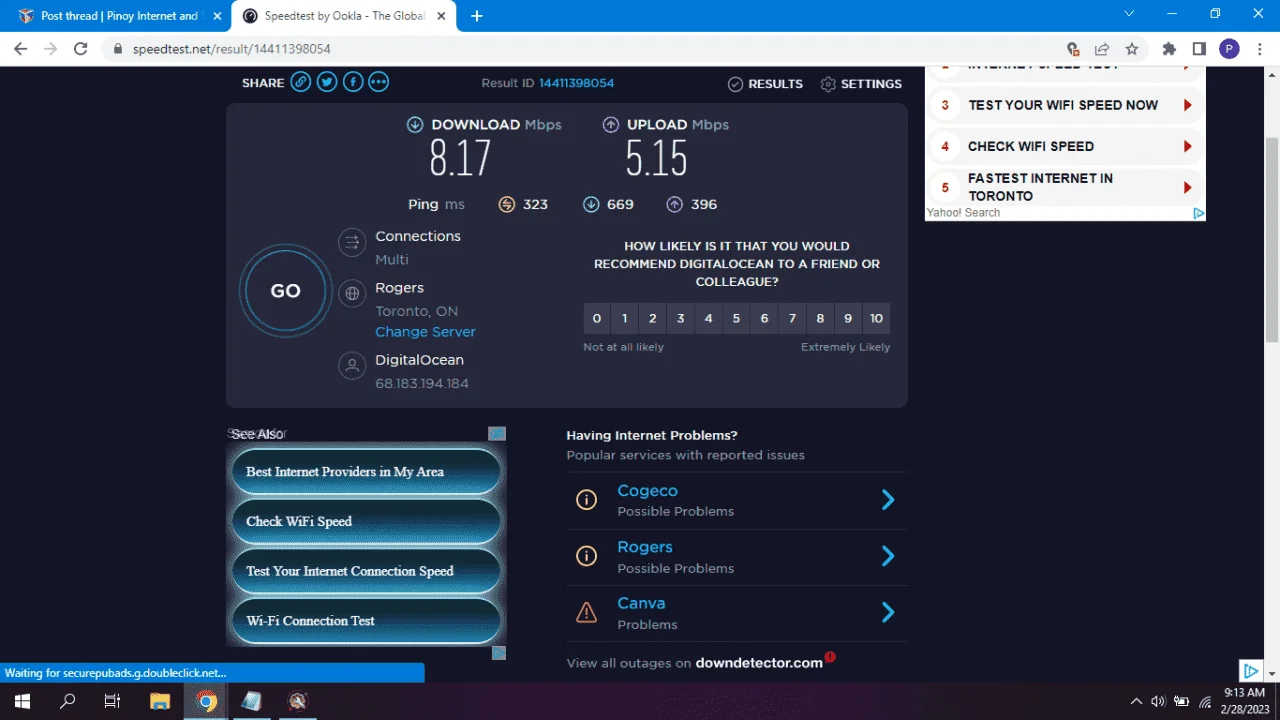Expand Canva problems chevron
Image resolution: width=1280 pixels, height=720 pixels.
point(888,612)
